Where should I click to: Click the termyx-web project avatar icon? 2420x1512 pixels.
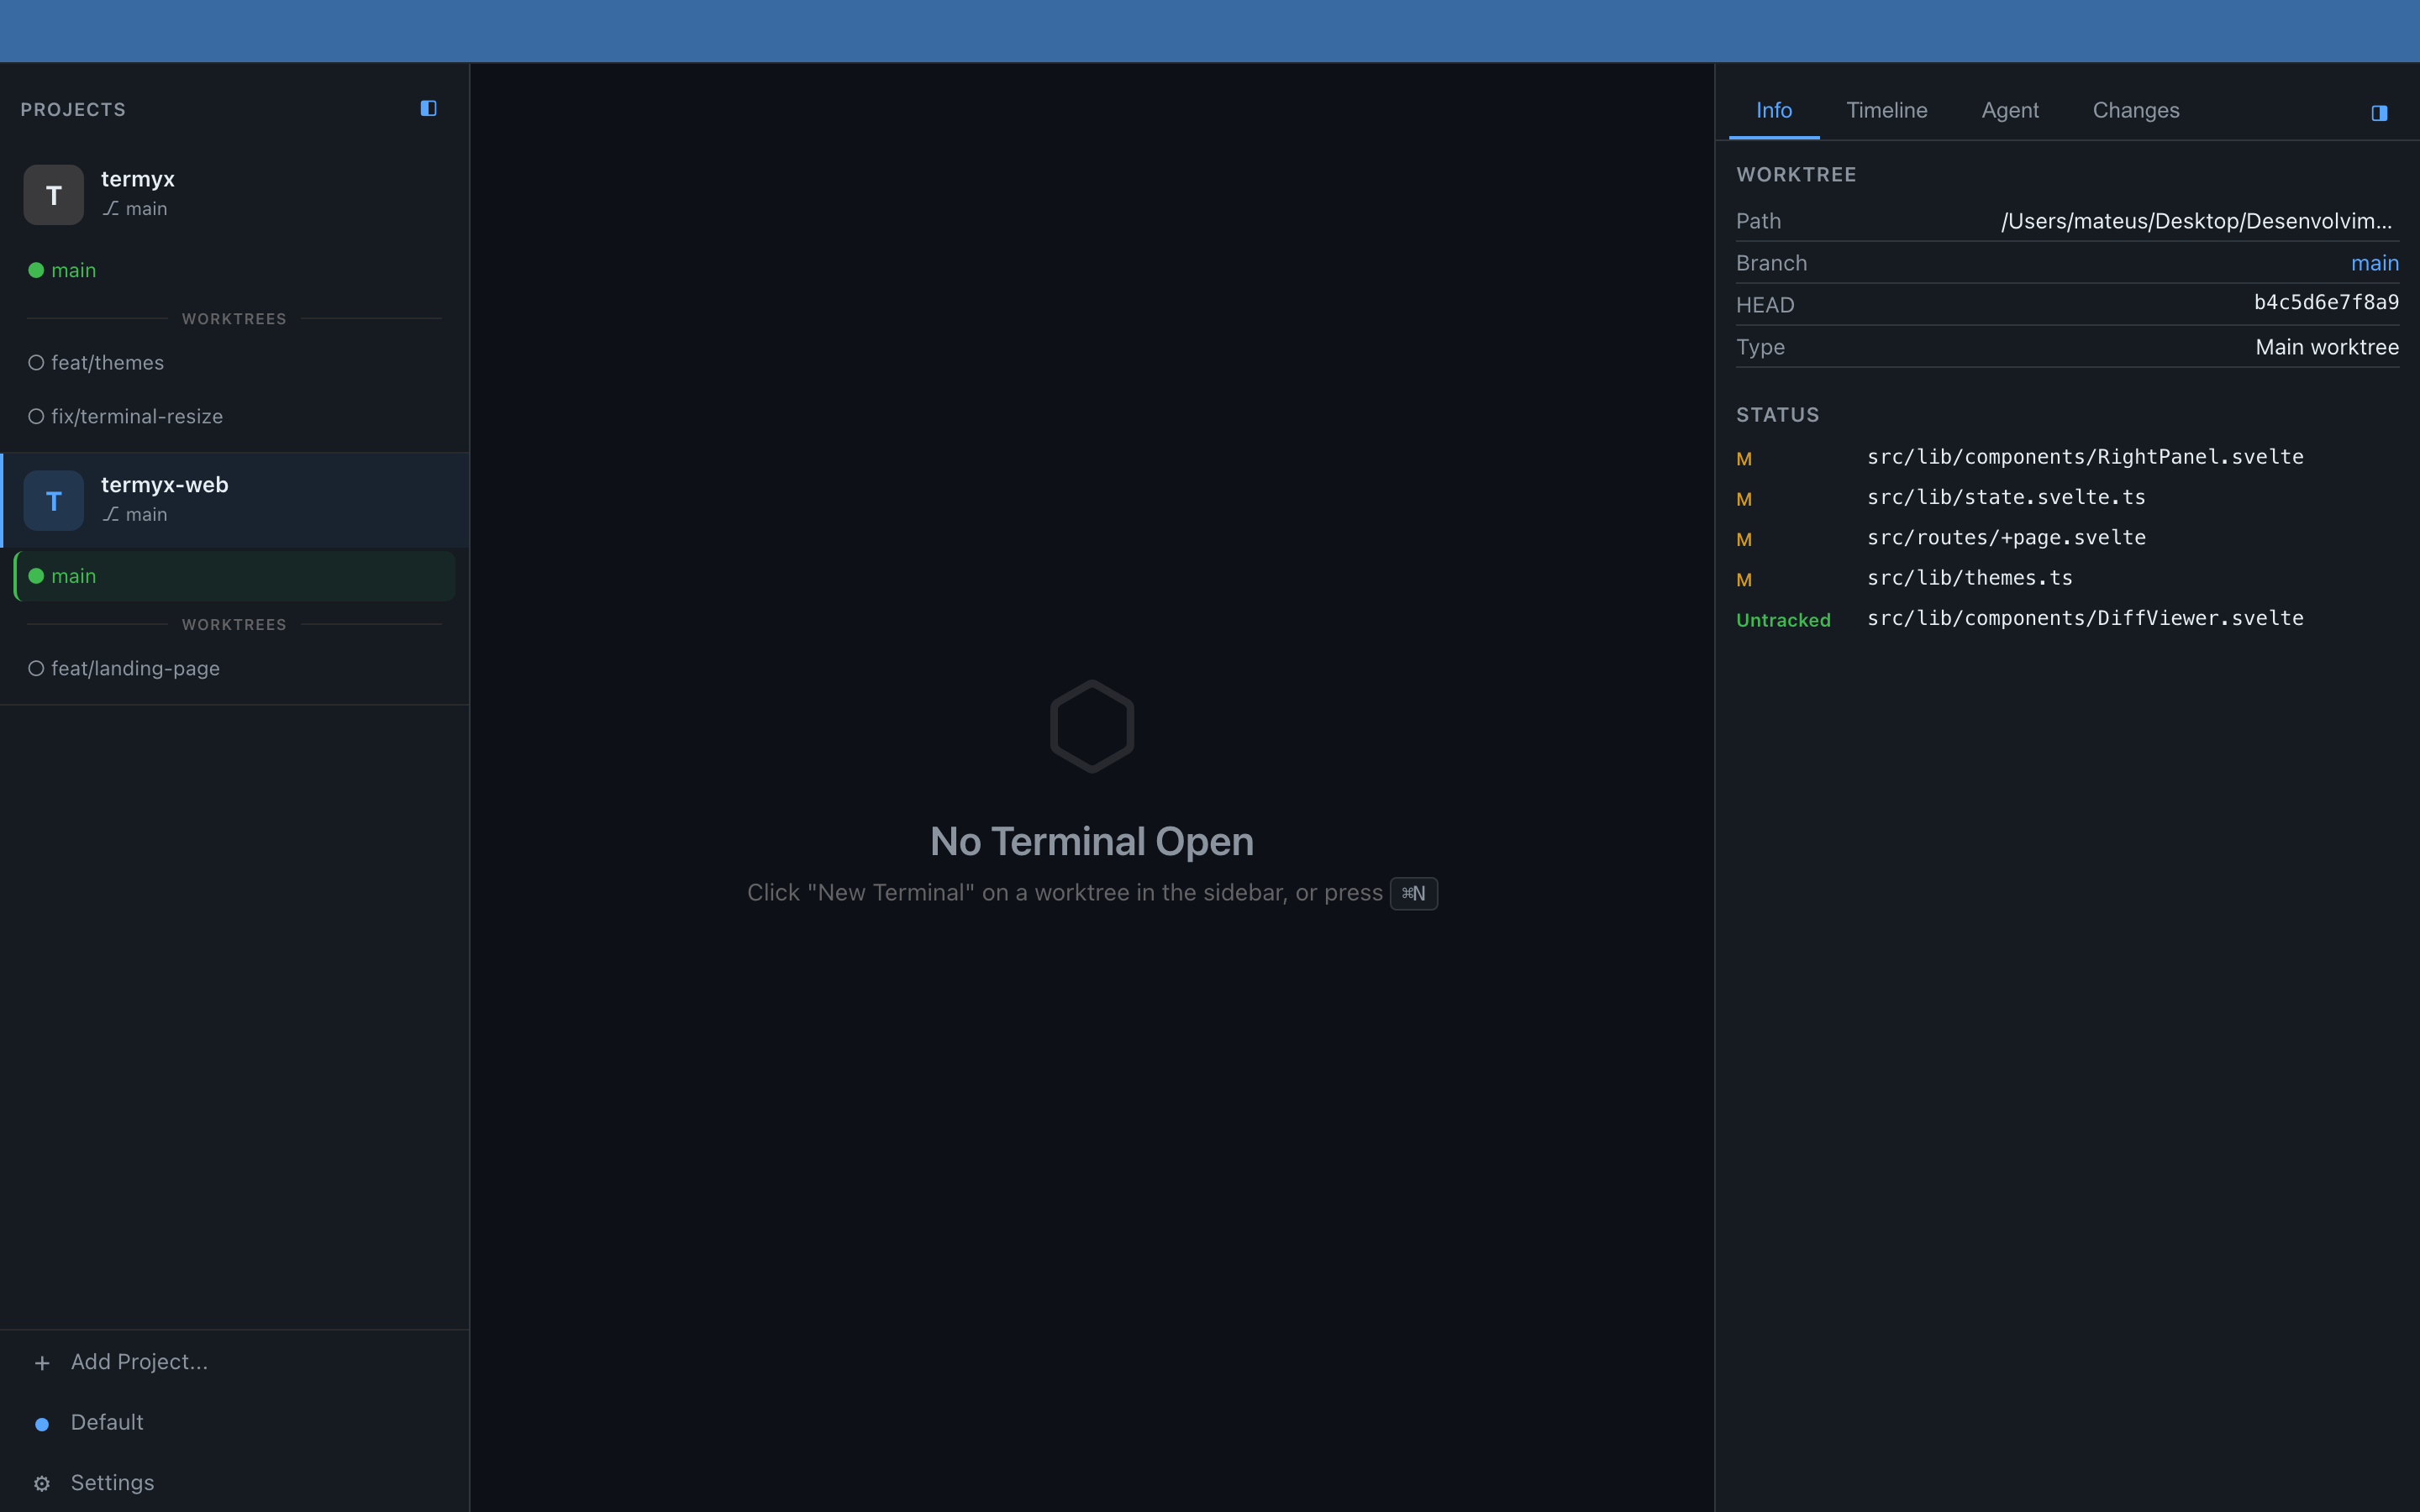(x=53, y=500)
